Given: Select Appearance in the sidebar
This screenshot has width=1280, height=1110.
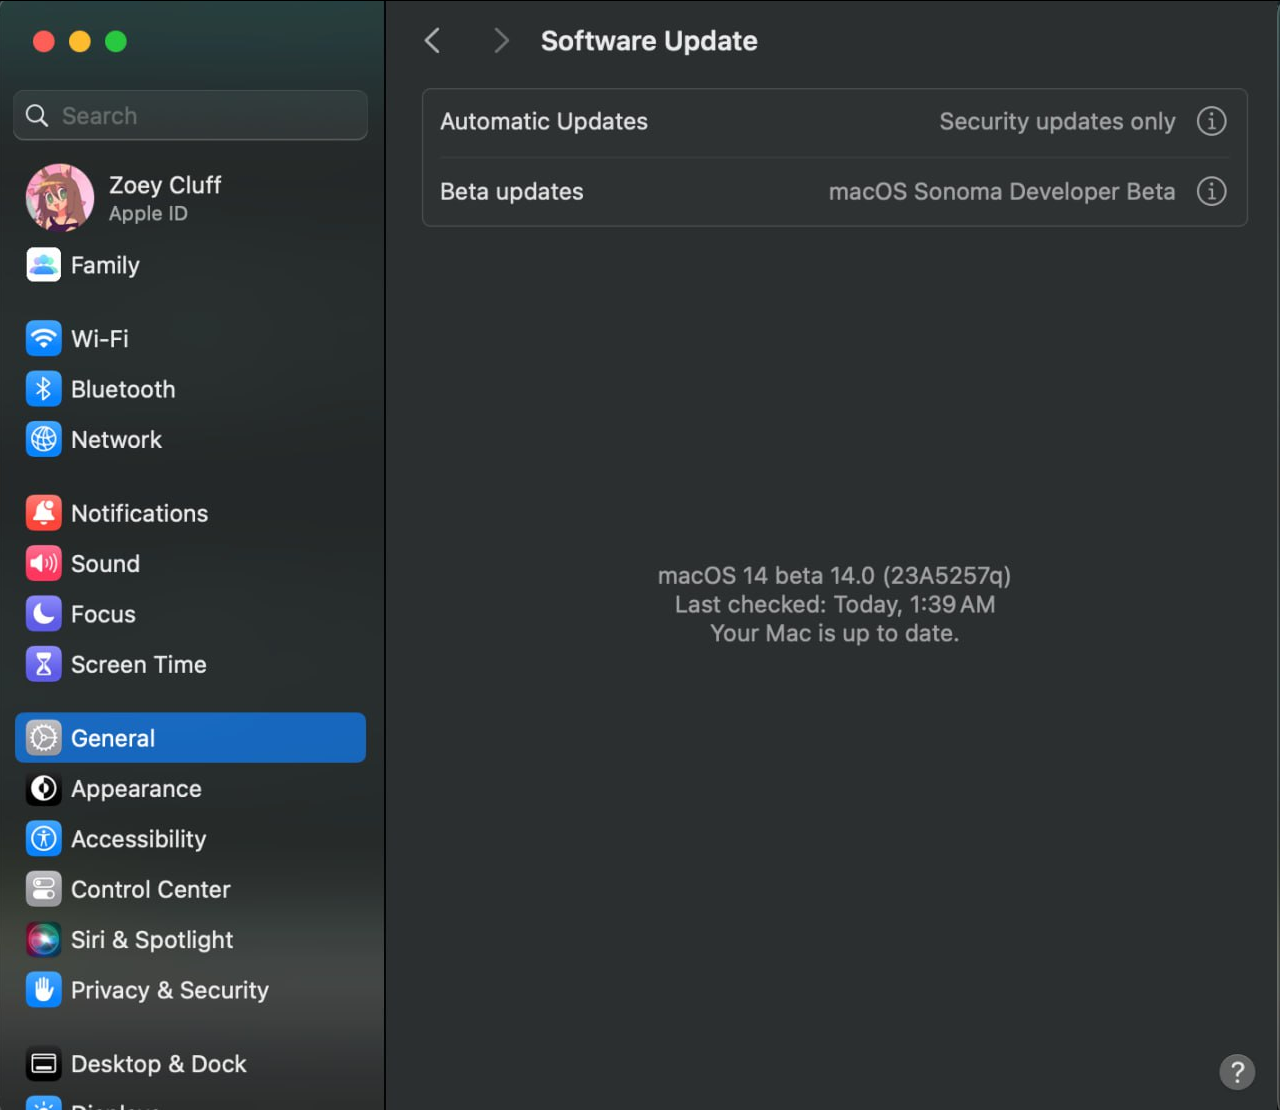Looking at the screenshot, I should tap(136, 789).
